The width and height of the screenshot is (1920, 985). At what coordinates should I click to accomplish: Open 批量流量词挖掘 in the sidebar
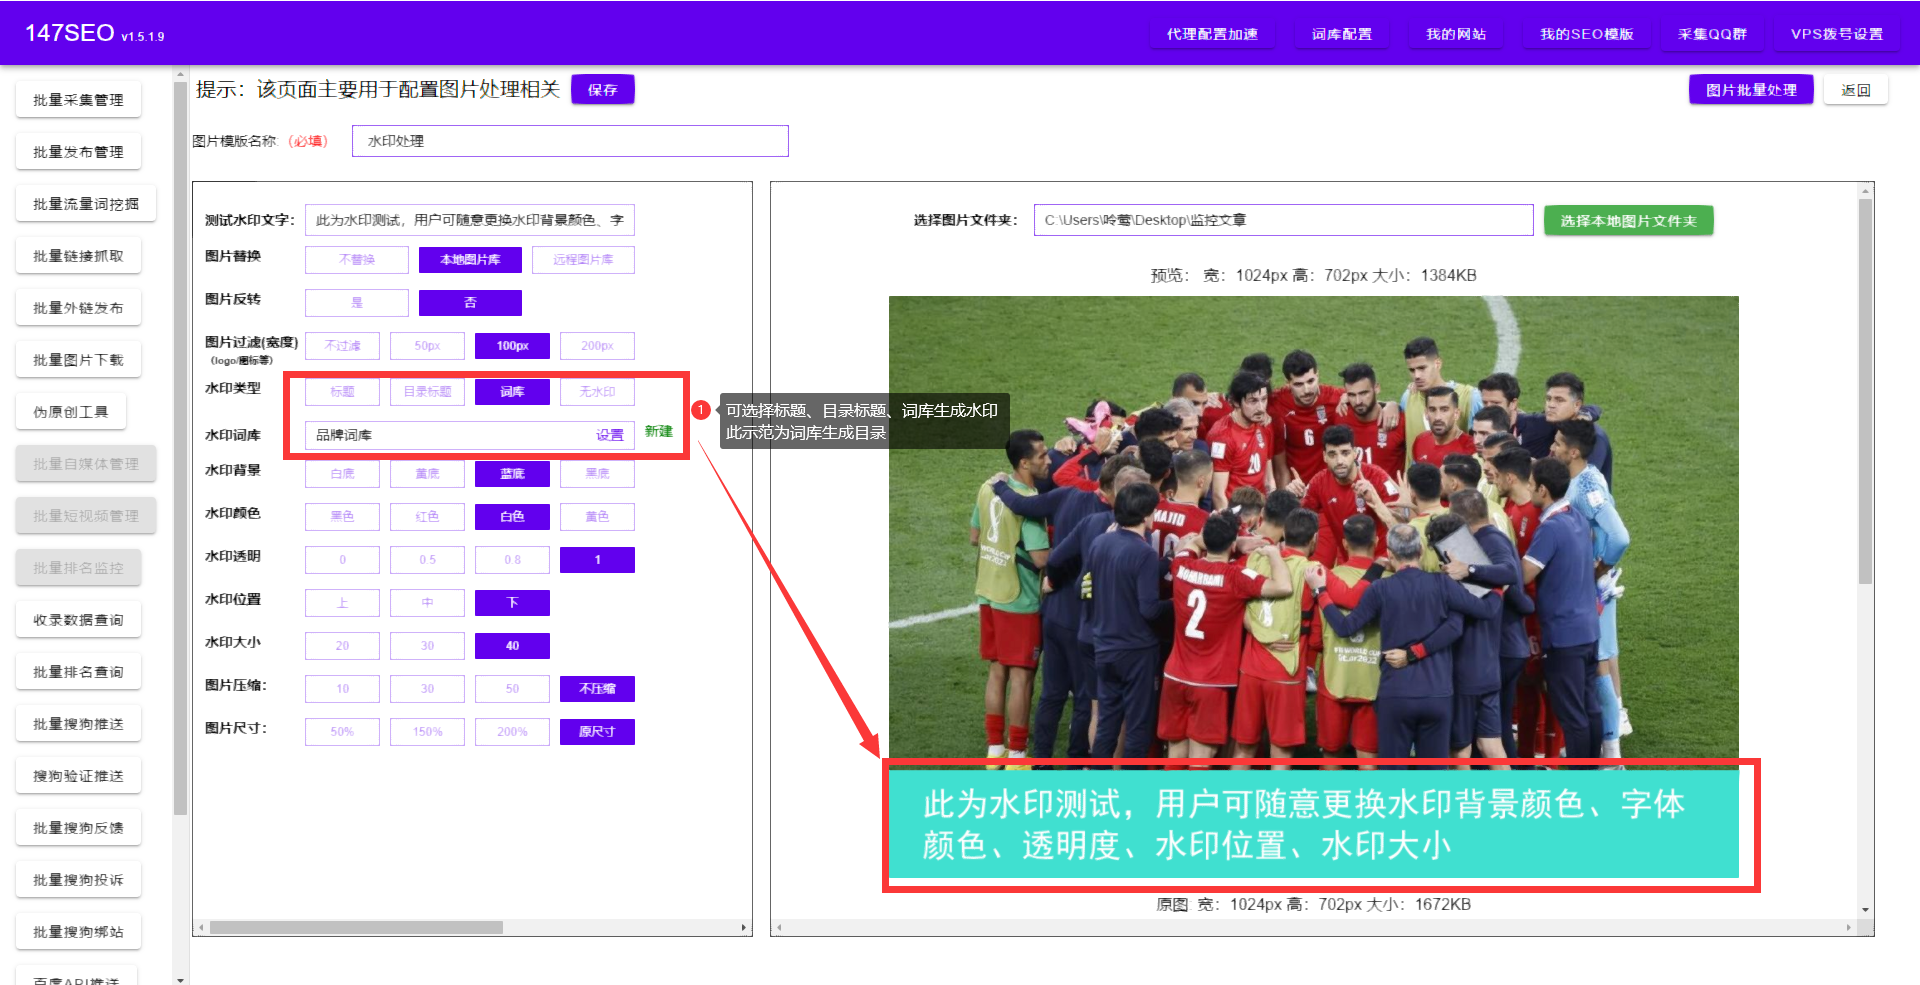(86, 204)
